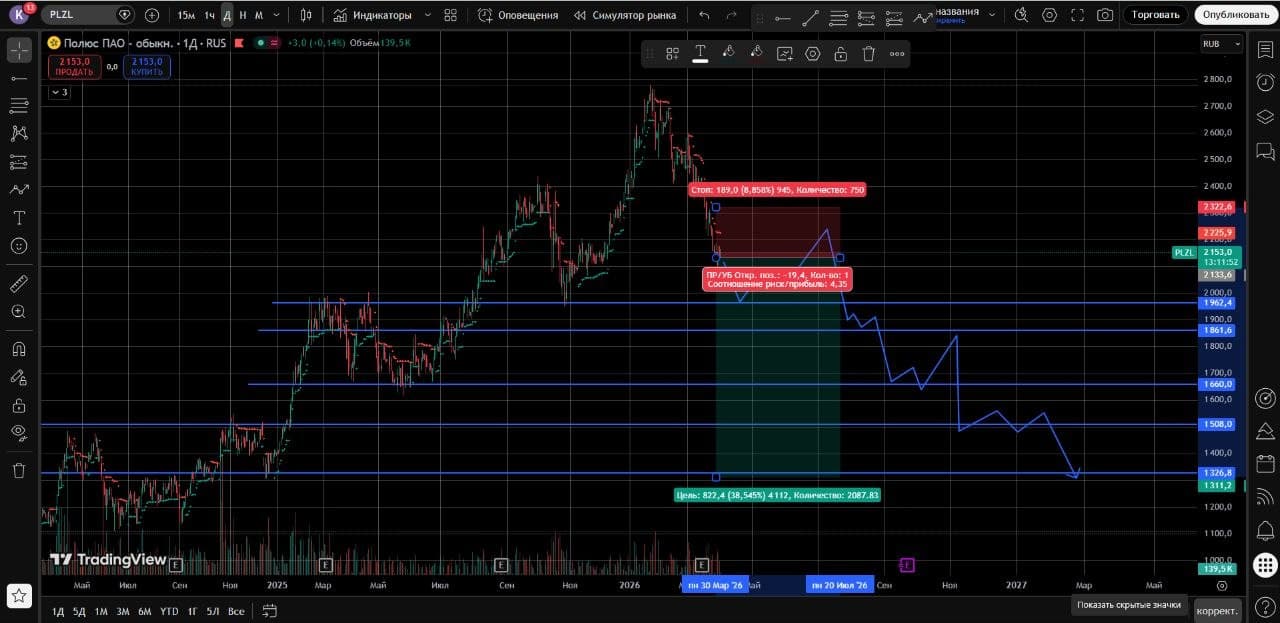The width and height of the screenshot is (1280, 623).
Task: Expand the time interval dropdown arrow
Action: (x=277, y=15)
